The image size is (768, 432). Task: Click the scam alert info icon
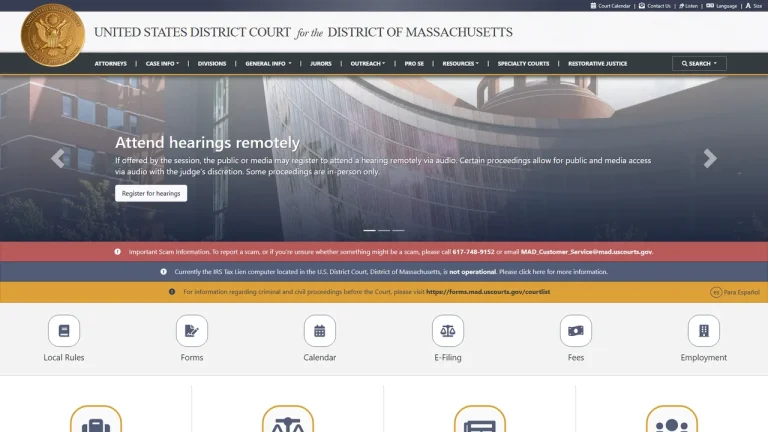click(x=118, y=252)
